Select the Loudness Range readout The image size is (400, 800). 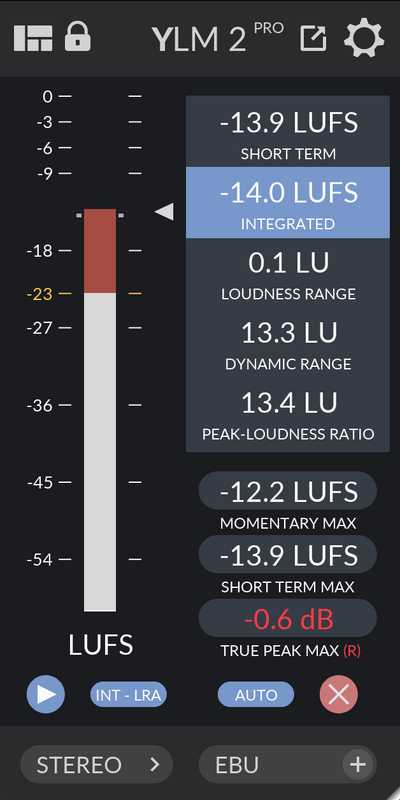tap(288, 273)
